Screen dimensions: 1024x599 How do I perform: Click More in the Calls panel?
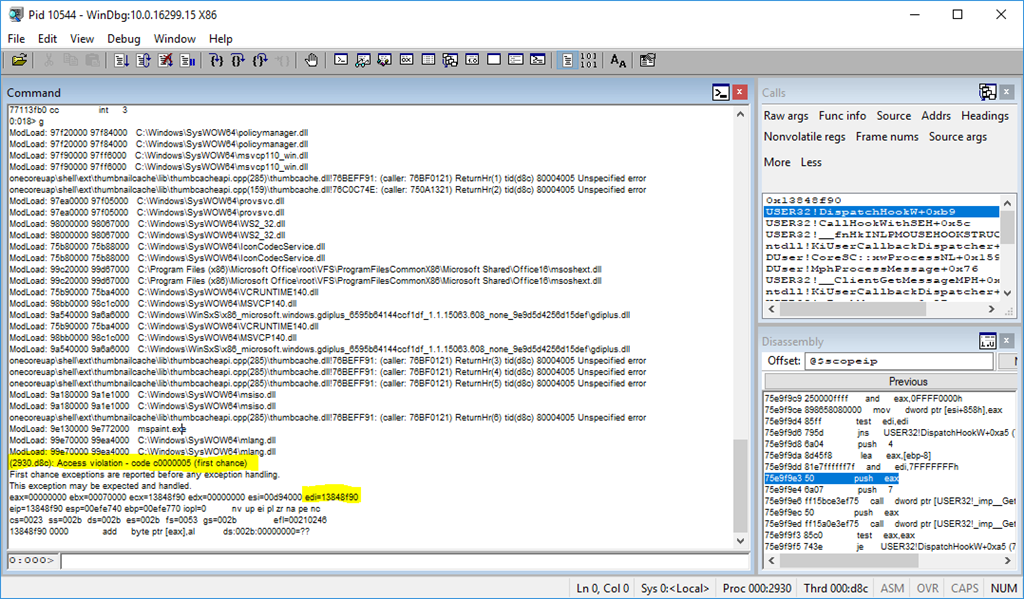(777, 162)
